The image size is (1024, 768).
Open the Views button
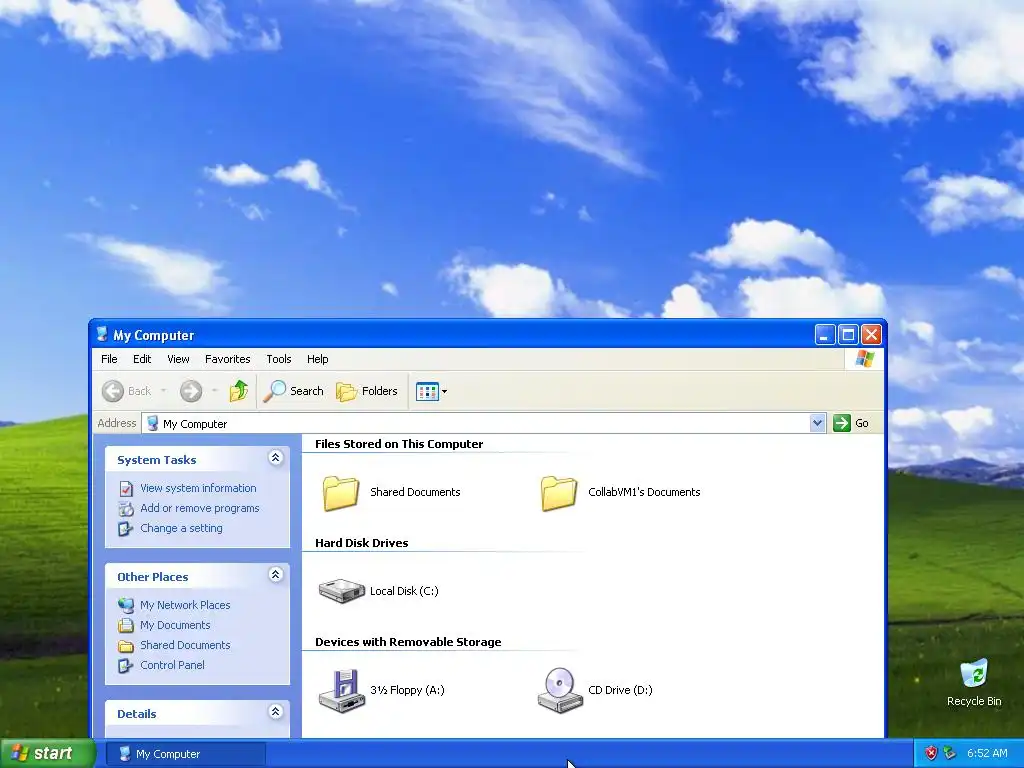click(427, 392)
